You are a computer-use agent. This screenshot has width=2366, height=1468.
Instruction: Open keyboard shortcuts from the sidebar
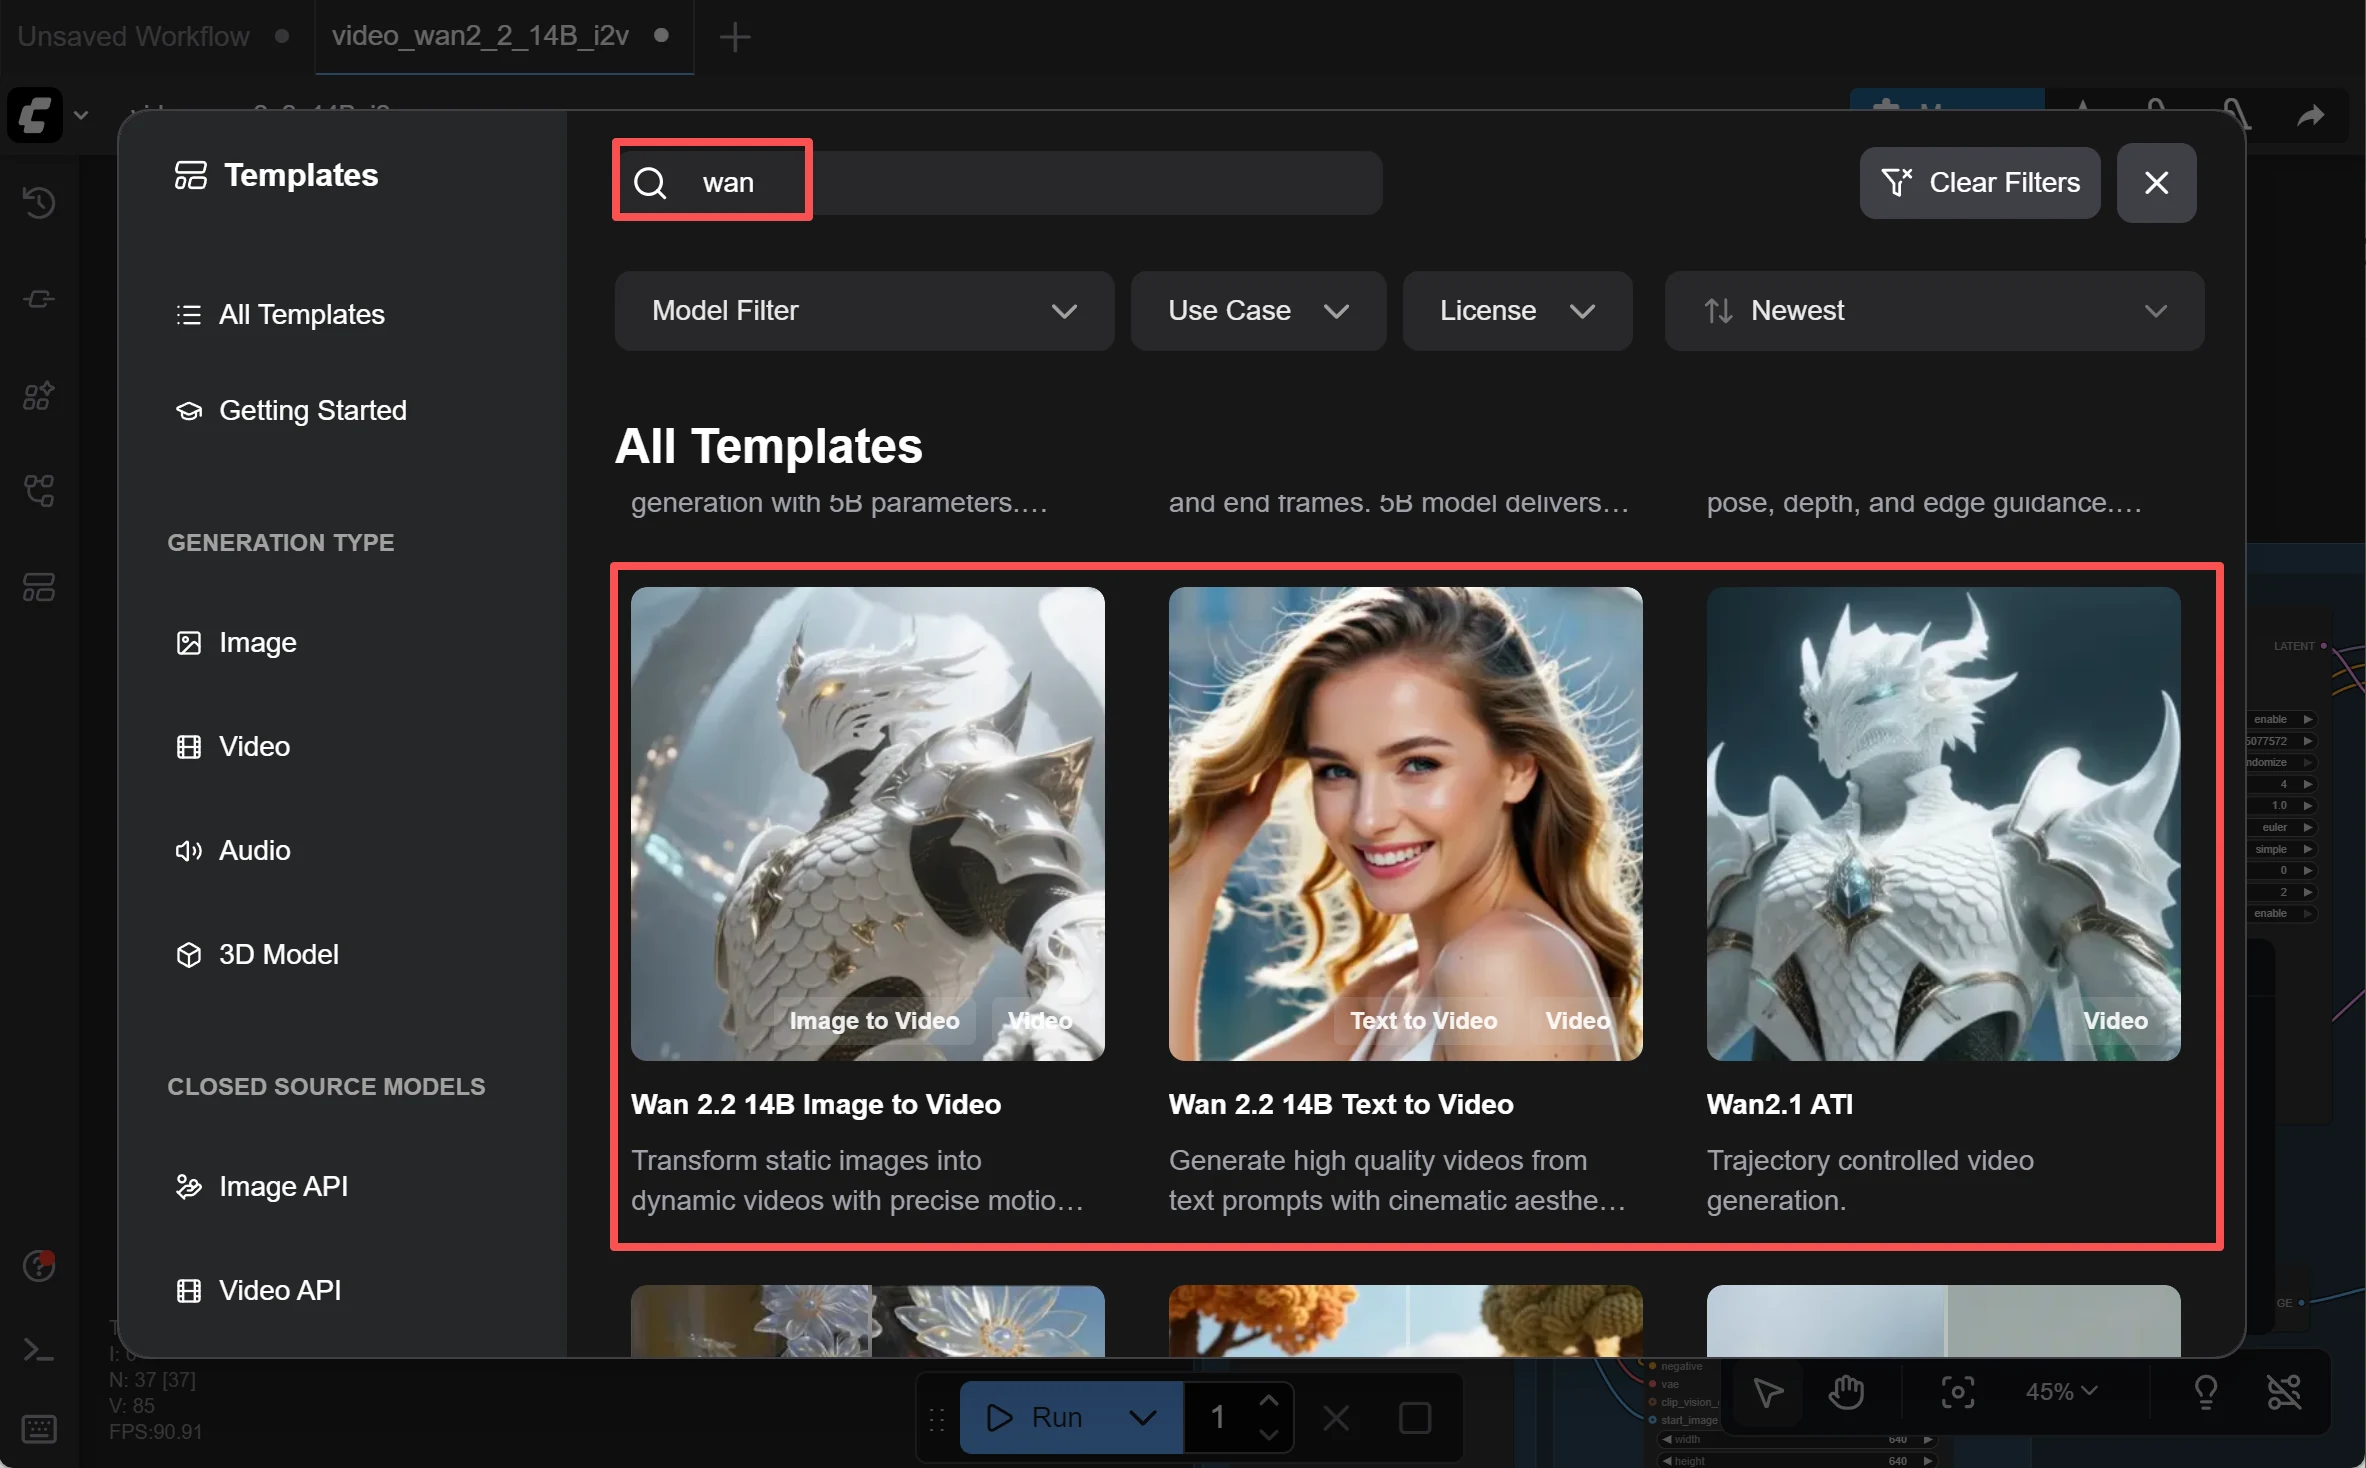[x=38, y=1430]
